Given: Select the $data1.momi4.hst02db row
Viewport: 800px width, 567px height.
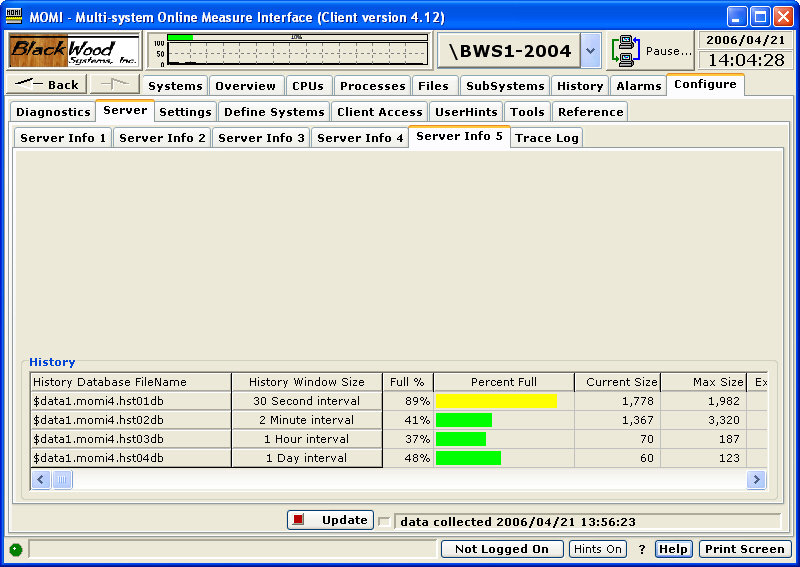Looking at the screenshot, I should click(130, 420).
